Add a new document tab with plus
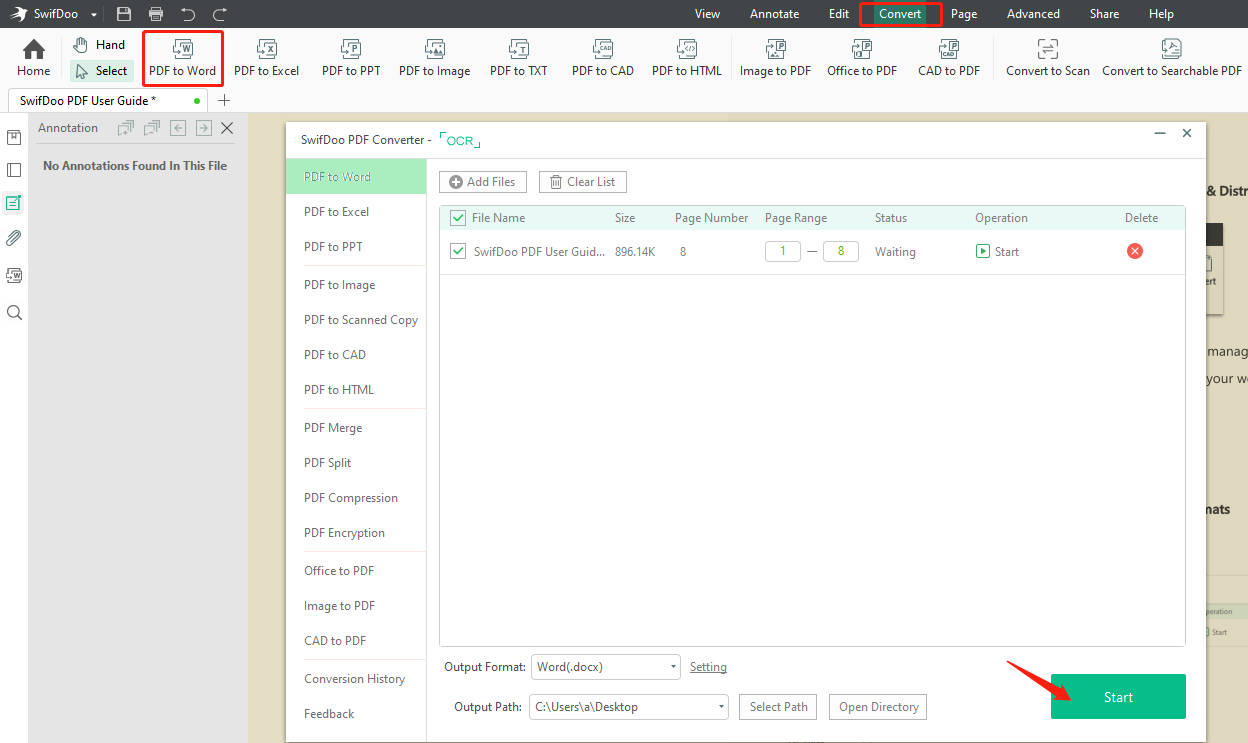This screenshot has height=743, width=1248. pos(224,100)
